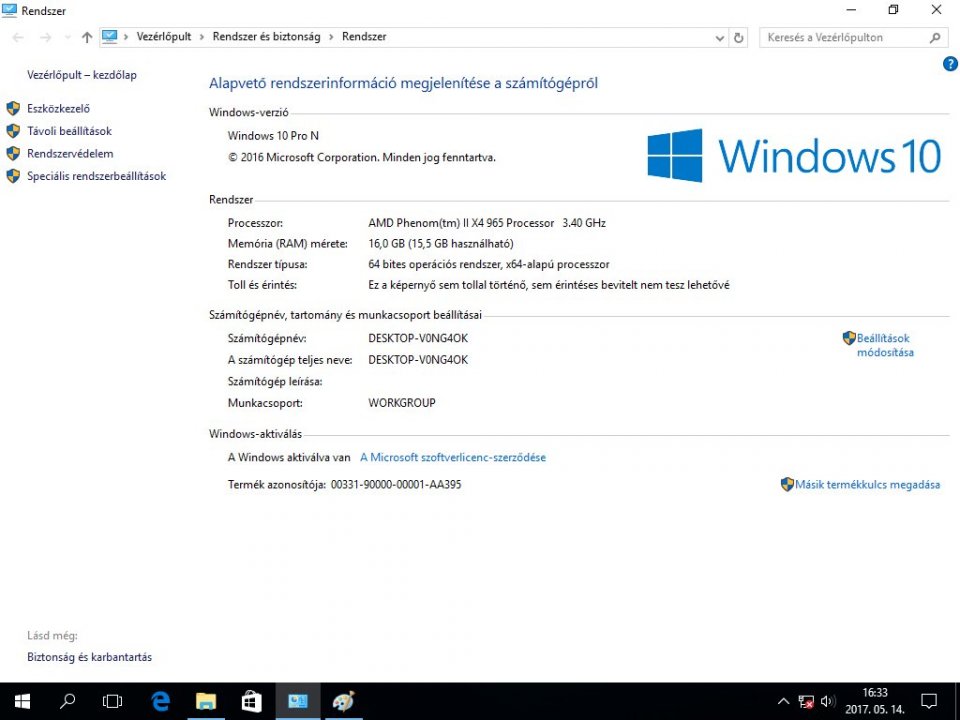Open the address bar history dropdown
960x720 pixels.
coord(719,38)
